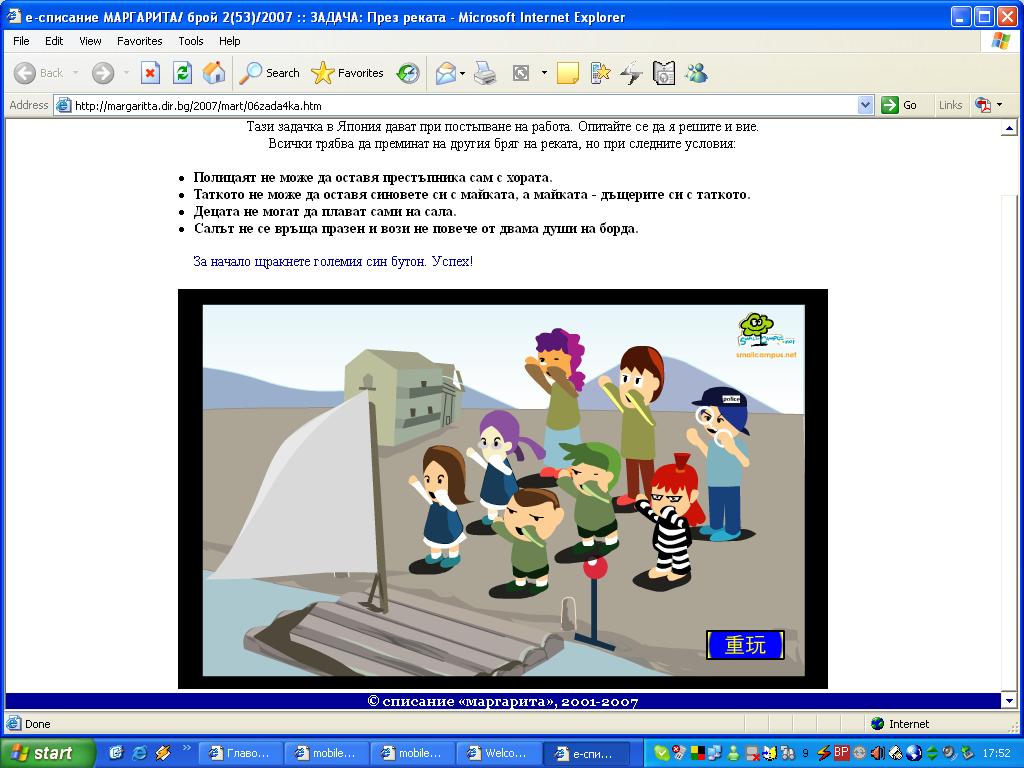
Task: Open Messenger via the people icon
Action: tap(696, 73)
